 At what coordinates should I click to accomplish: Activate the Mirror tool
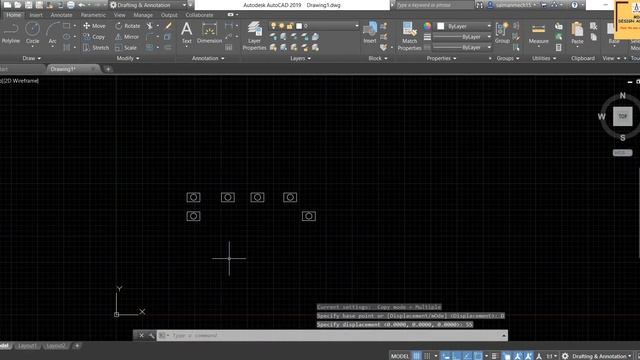pos(127,37)
